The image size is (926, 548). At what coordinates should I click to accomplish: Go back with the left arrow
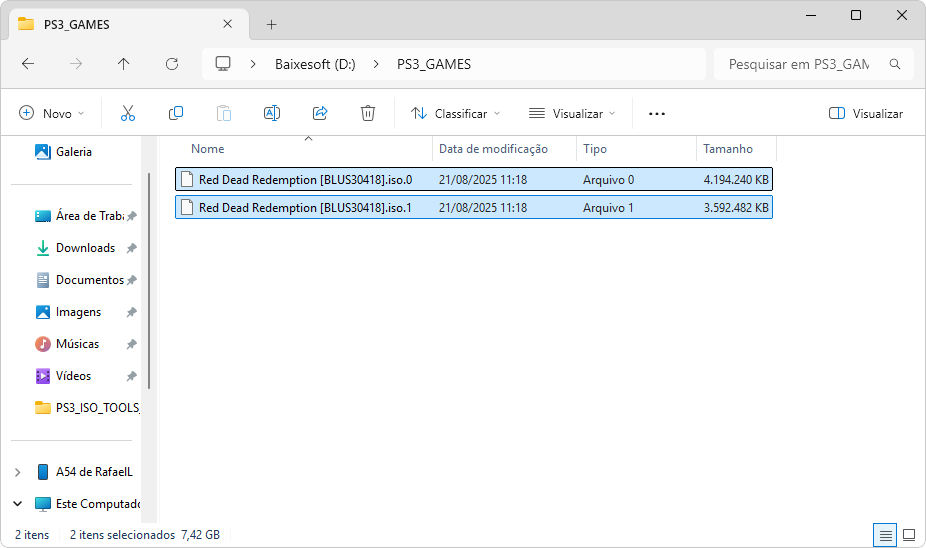(28, 64)
